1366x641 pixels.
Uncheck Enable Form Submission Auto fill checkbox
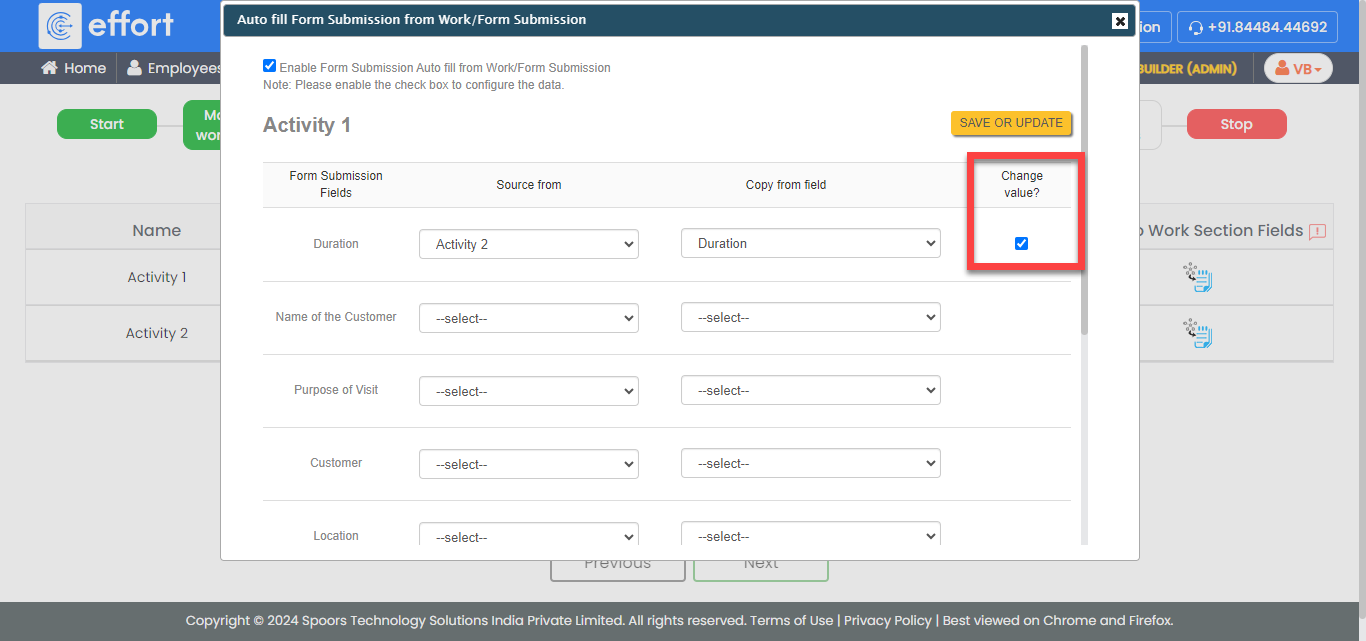point(269,66)
